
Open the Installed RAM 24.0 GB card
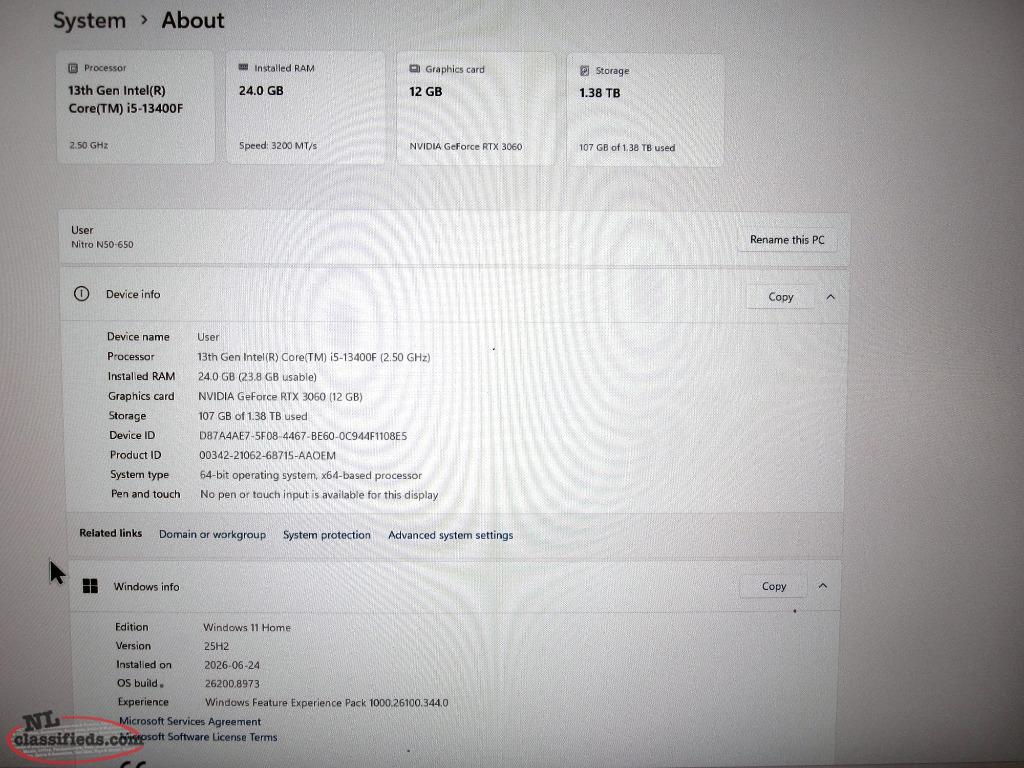tap(306, 108)
